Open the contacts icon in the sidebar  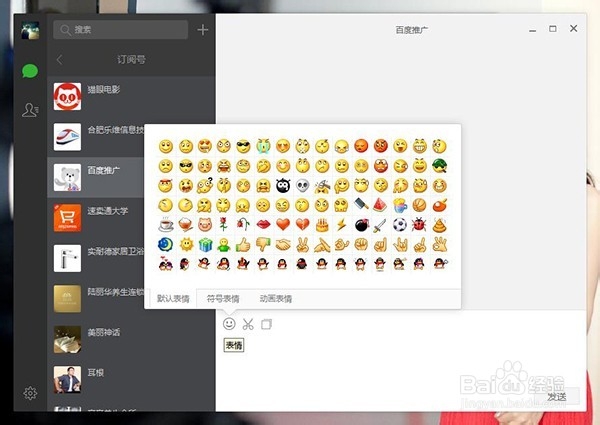(30, 110)
